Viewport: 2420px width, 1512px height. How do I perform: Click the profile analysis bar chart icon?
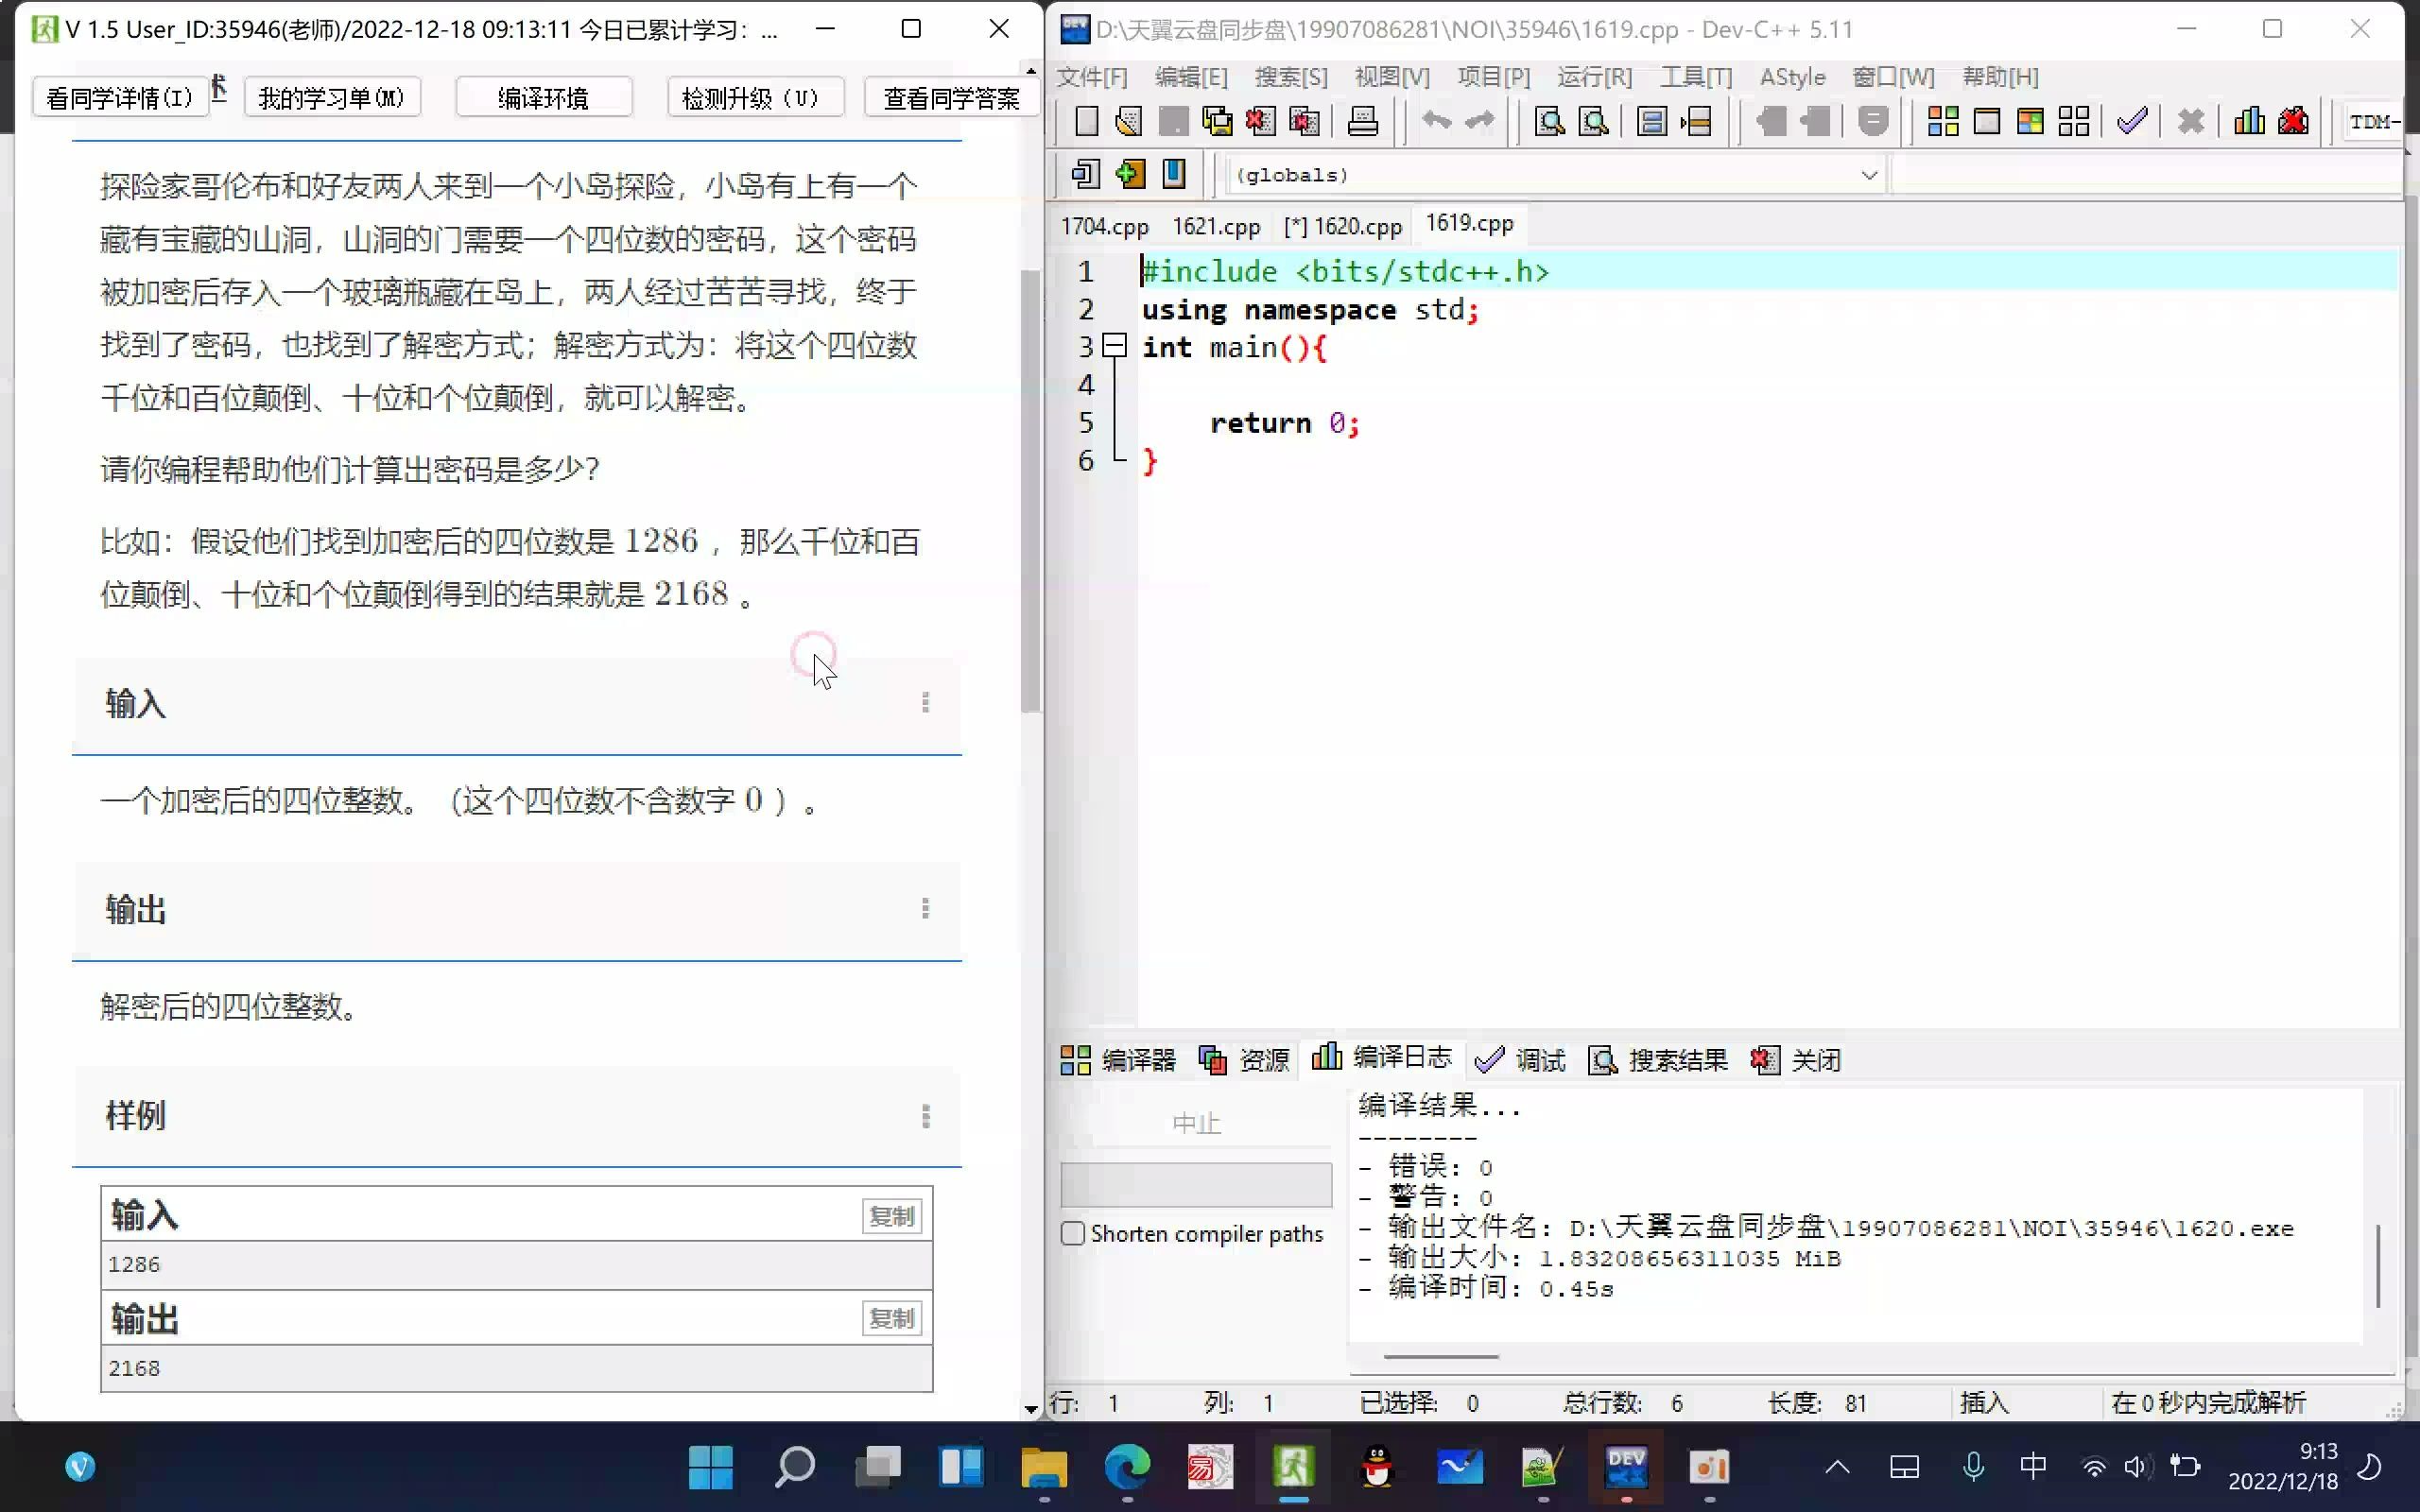pos(2249,122)
